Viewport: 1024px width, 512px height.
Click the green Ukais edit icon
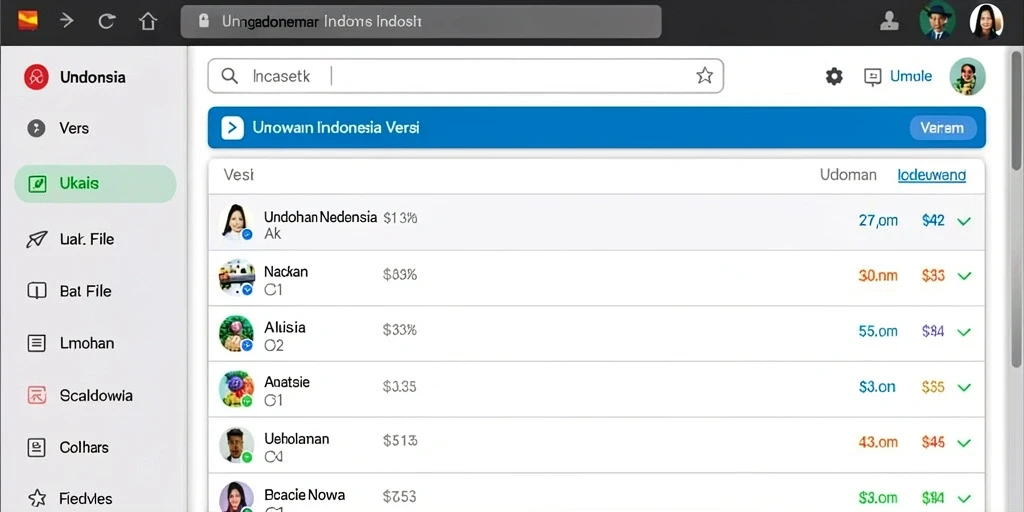(37, 184)
